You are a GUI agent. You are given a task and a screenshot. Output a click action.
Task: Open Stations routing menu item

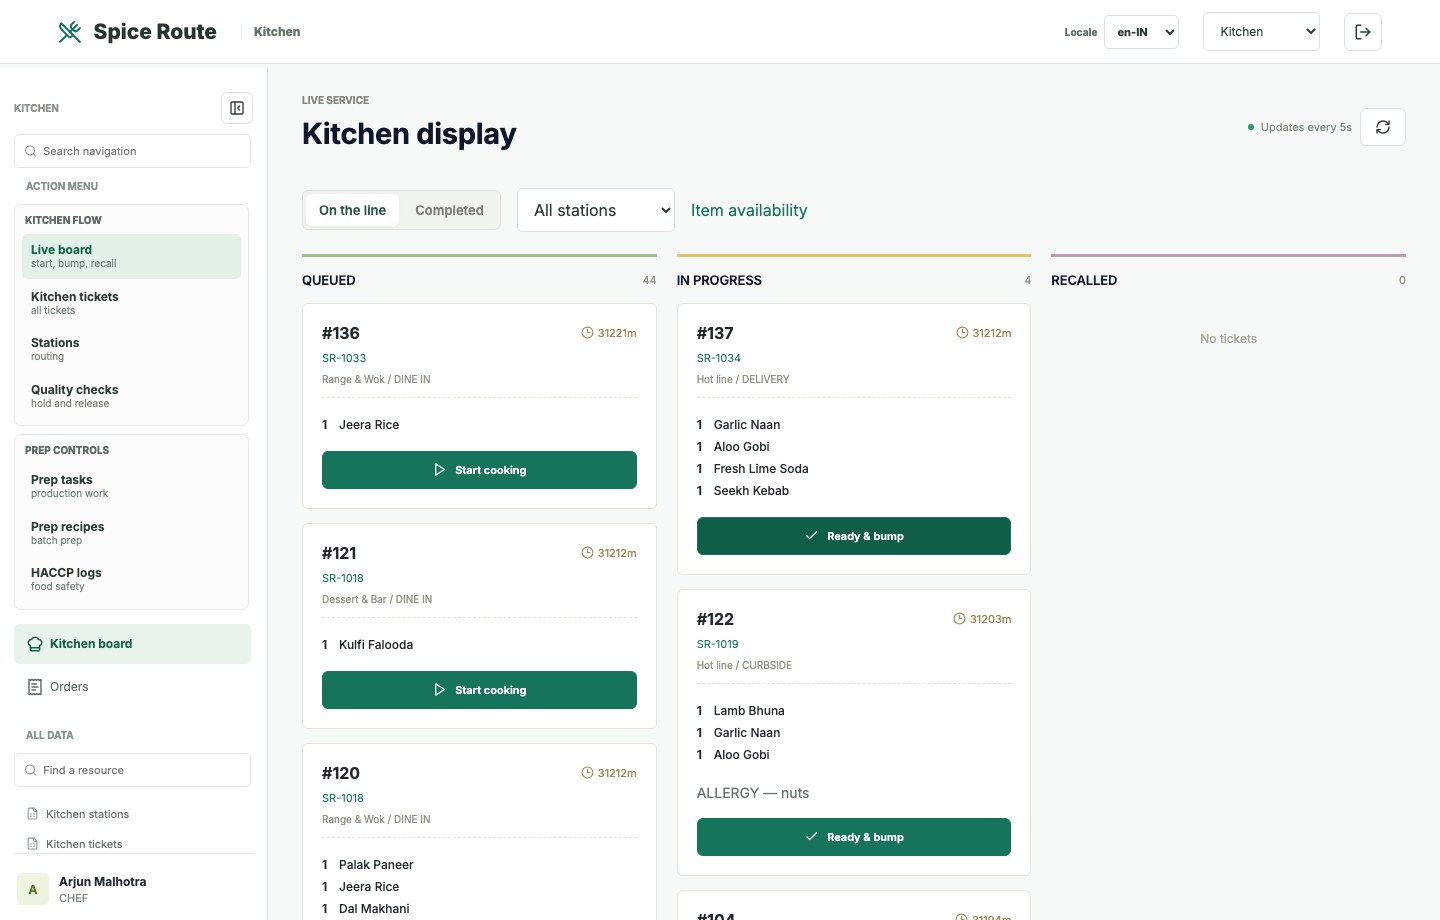tap(131, 349)
